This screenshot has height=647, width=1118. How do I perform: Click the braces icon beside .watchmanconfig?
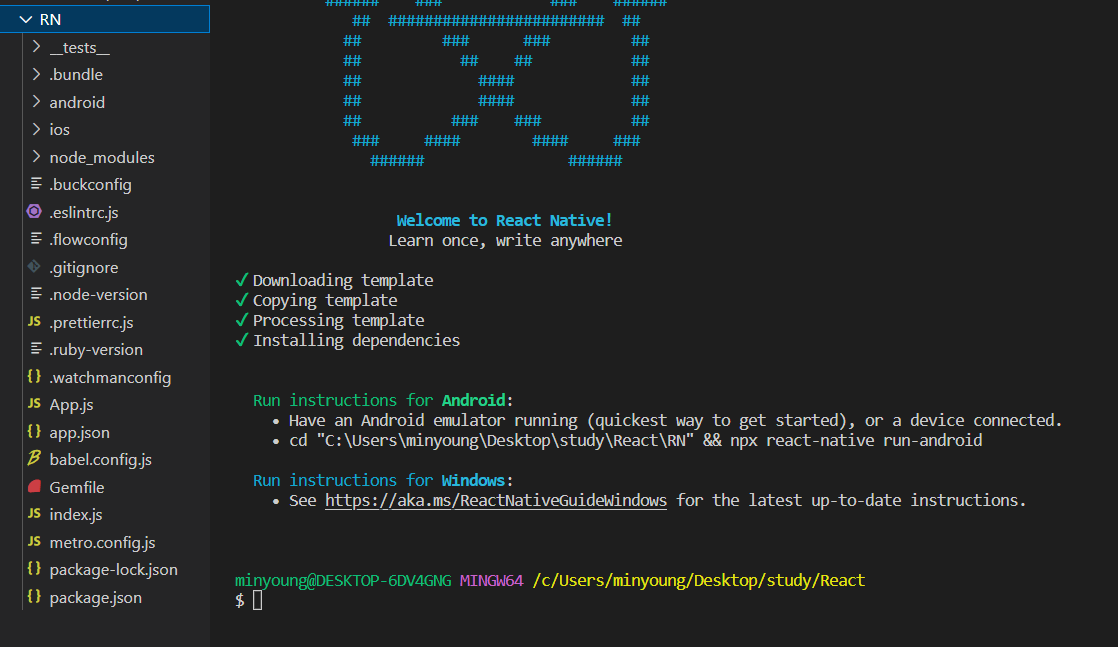click(34, 376)
